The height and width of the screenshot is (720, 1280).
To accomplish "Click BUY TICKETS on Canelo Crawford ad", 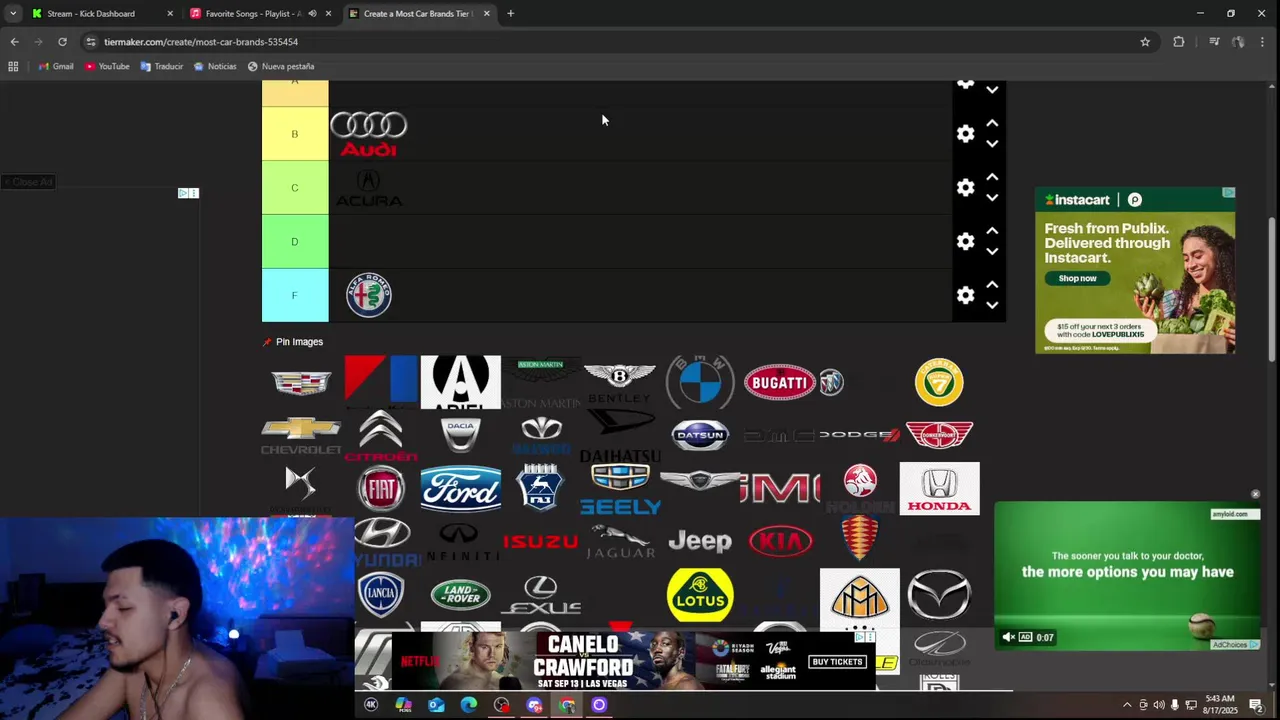I will pos(837,662).
